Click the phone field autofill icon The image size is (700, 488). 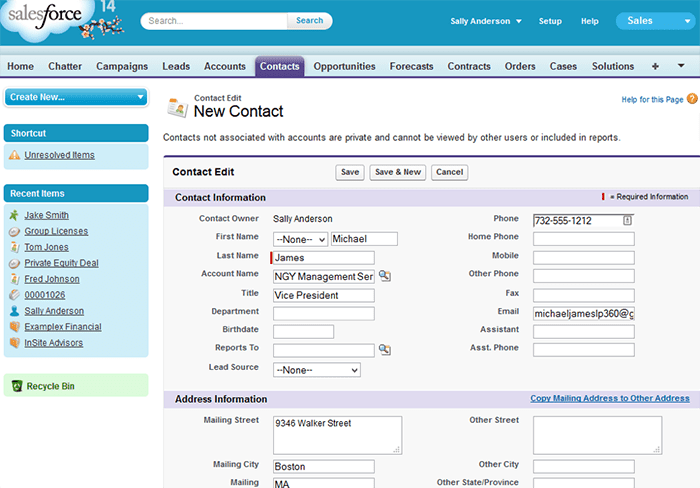click(627, 220)
